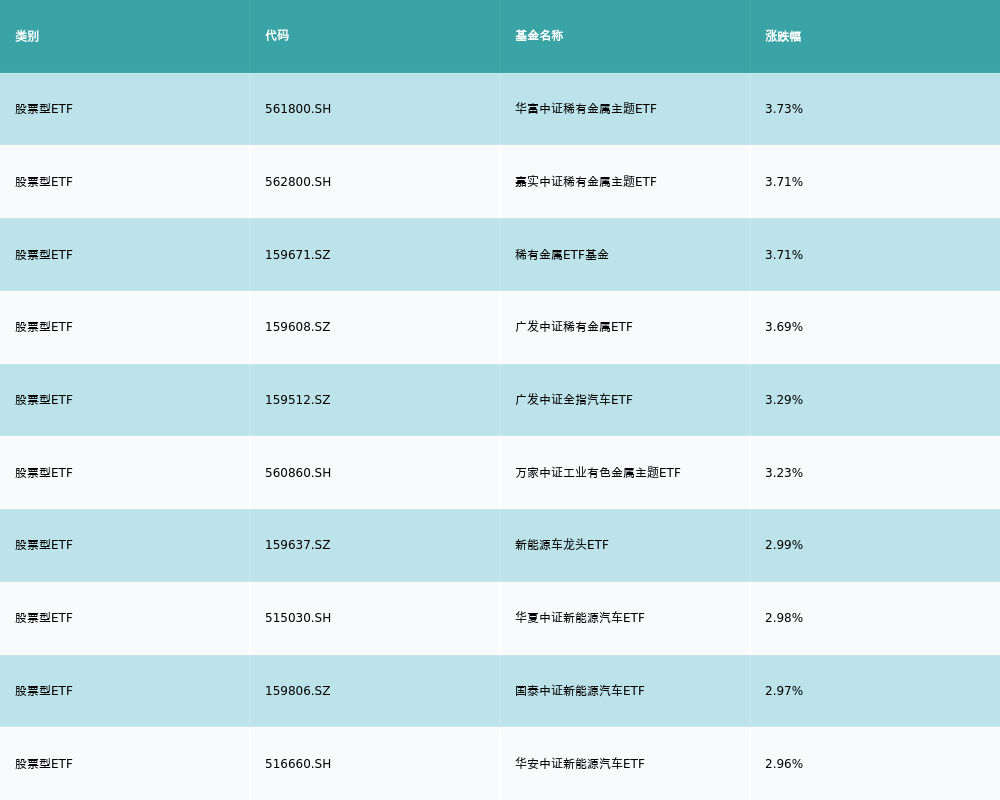Click 股票型ETF in the 159637.SZ row
The image size is (1000, 800).
(x=44, y=545)
